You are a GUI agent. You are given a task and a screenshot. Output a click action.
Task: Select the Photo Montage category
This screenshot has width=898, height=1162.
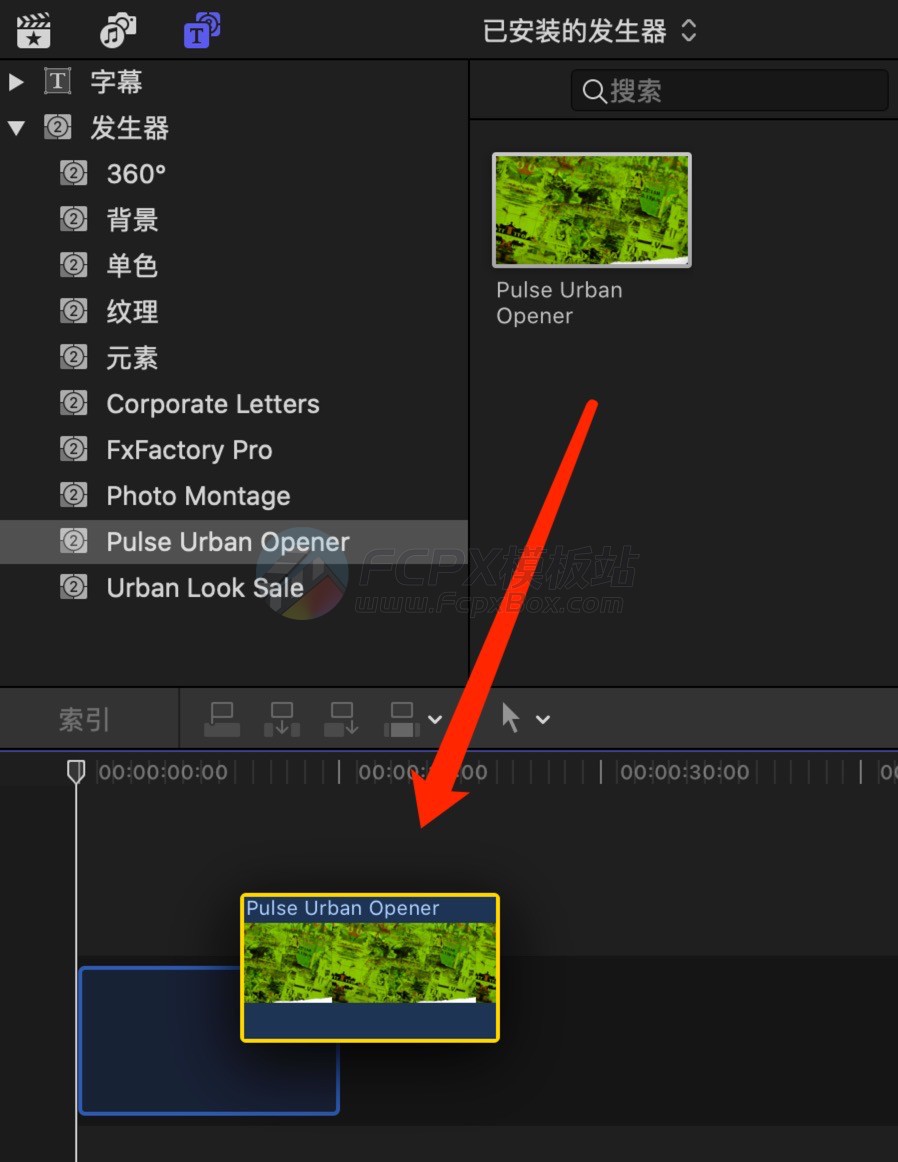[199, 496]
